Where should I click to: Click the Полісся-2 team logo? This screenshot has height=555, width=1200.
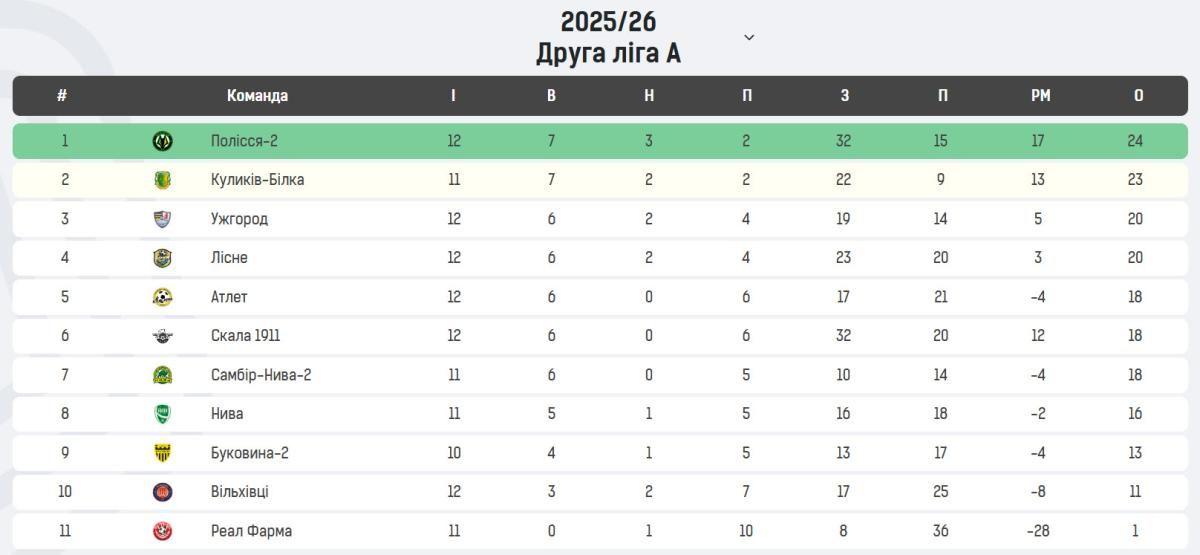pyautogui.click(x=162, y=141)
